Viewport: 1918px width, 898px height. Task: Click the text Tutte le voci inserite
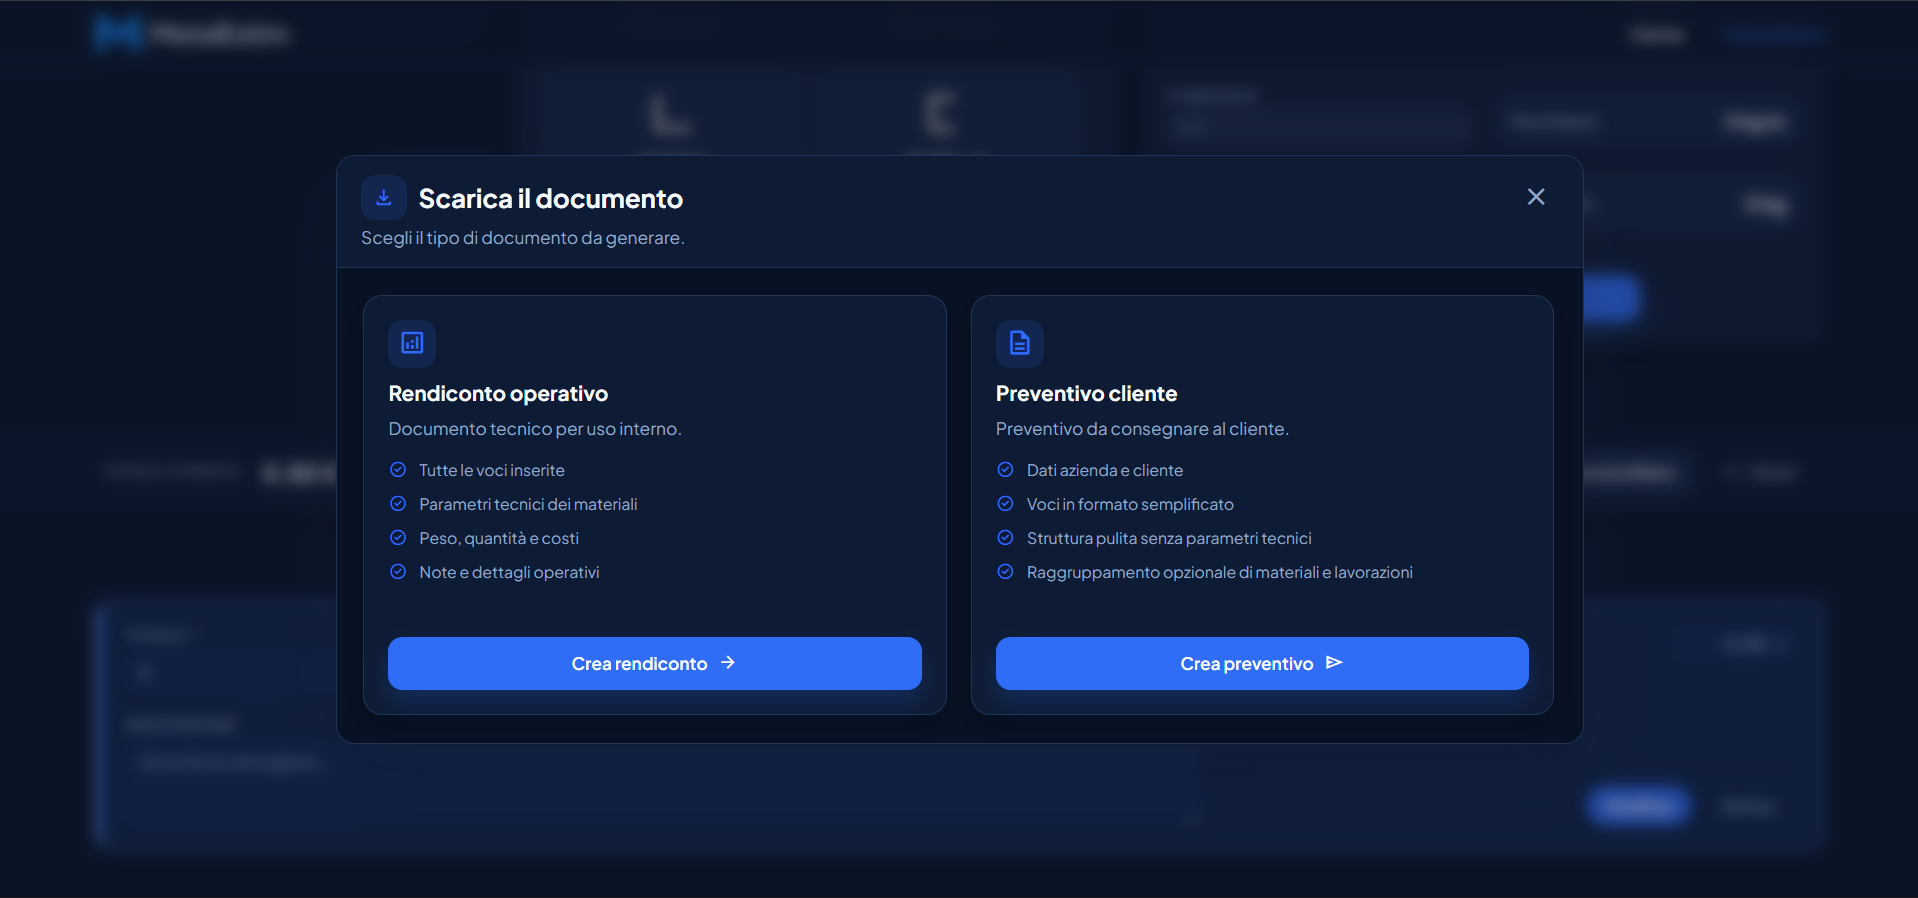coord(492,470)
